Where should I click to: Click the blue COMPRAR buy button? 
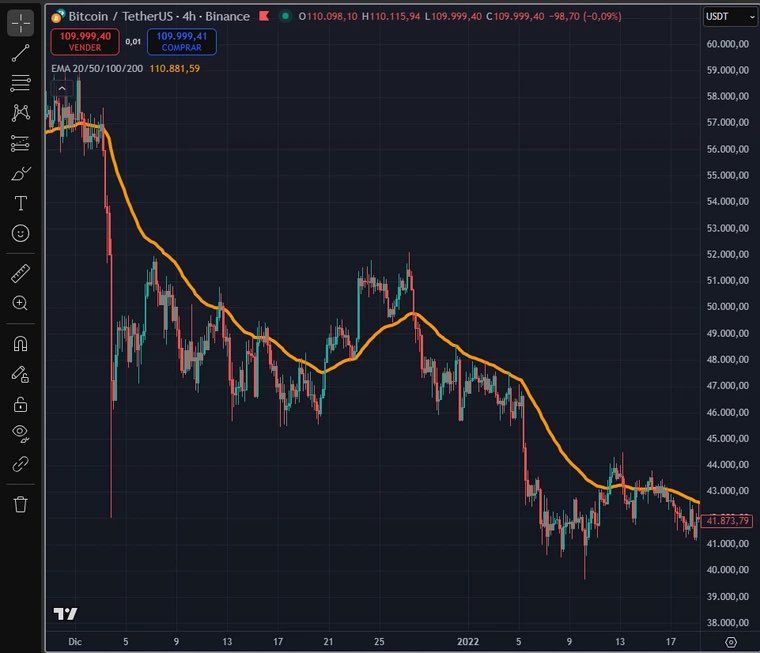[x=182, y=42]
